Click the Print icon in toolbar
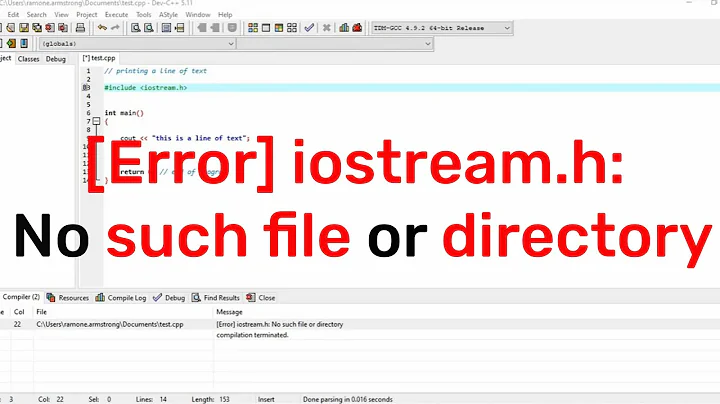The height and width of the screenshot is (404, 720). coord(80,28)
